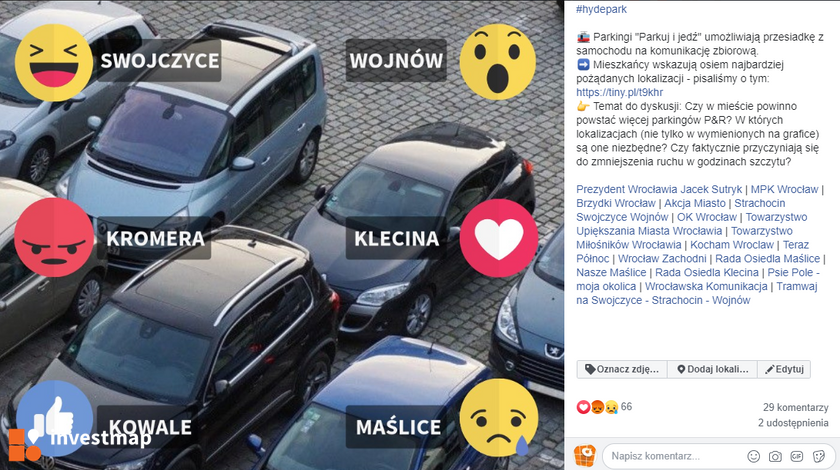Click the sad crying emoji beside MAŚLICE
The image size is (840, 470).
(499, 418)
